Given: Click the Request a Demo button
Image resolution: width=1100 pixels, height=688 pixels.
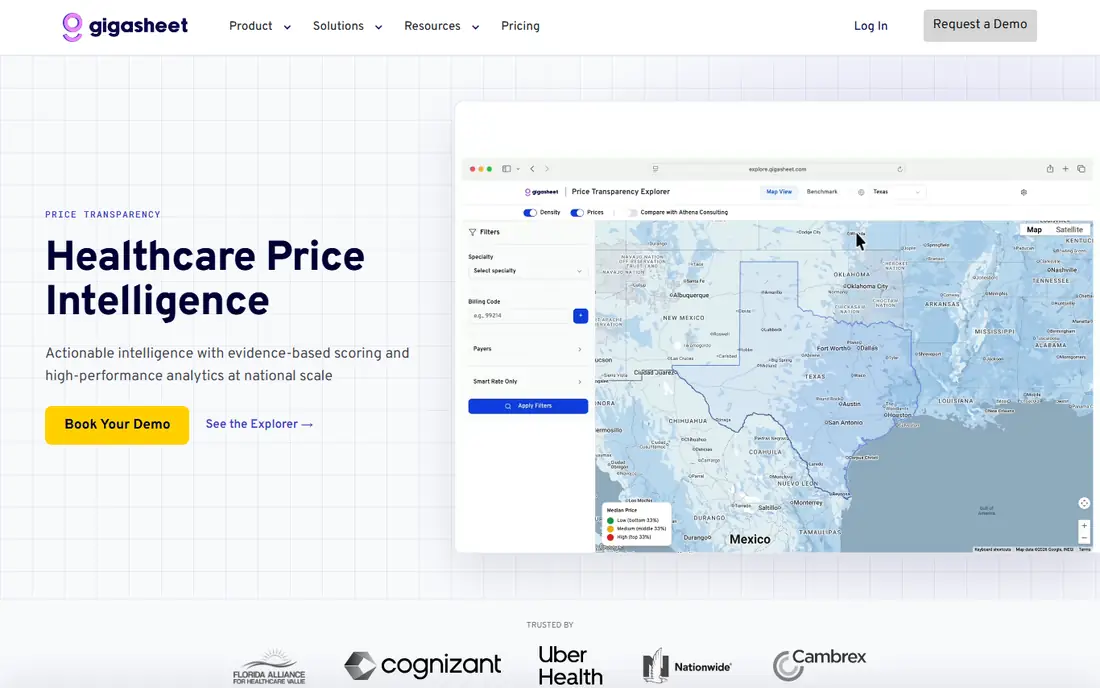Looking at the screenshot, I should 980,25.
